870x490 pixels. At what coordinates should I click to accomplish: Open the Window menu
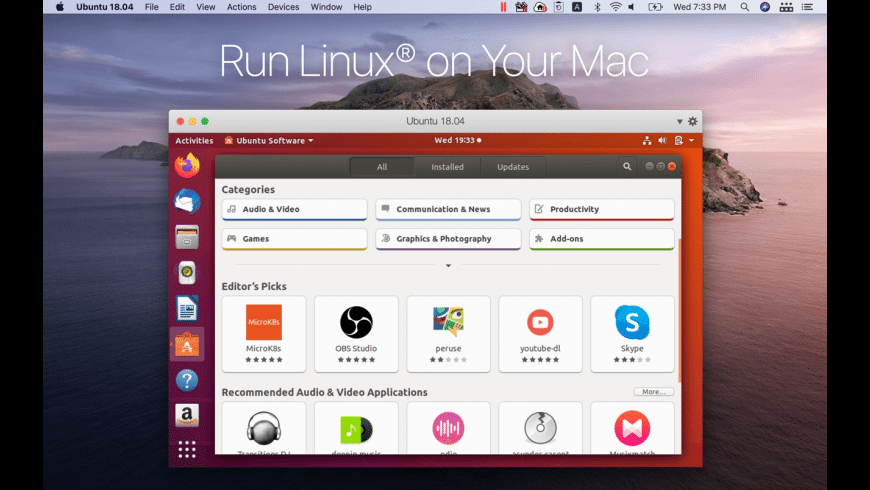click(326, 7)
